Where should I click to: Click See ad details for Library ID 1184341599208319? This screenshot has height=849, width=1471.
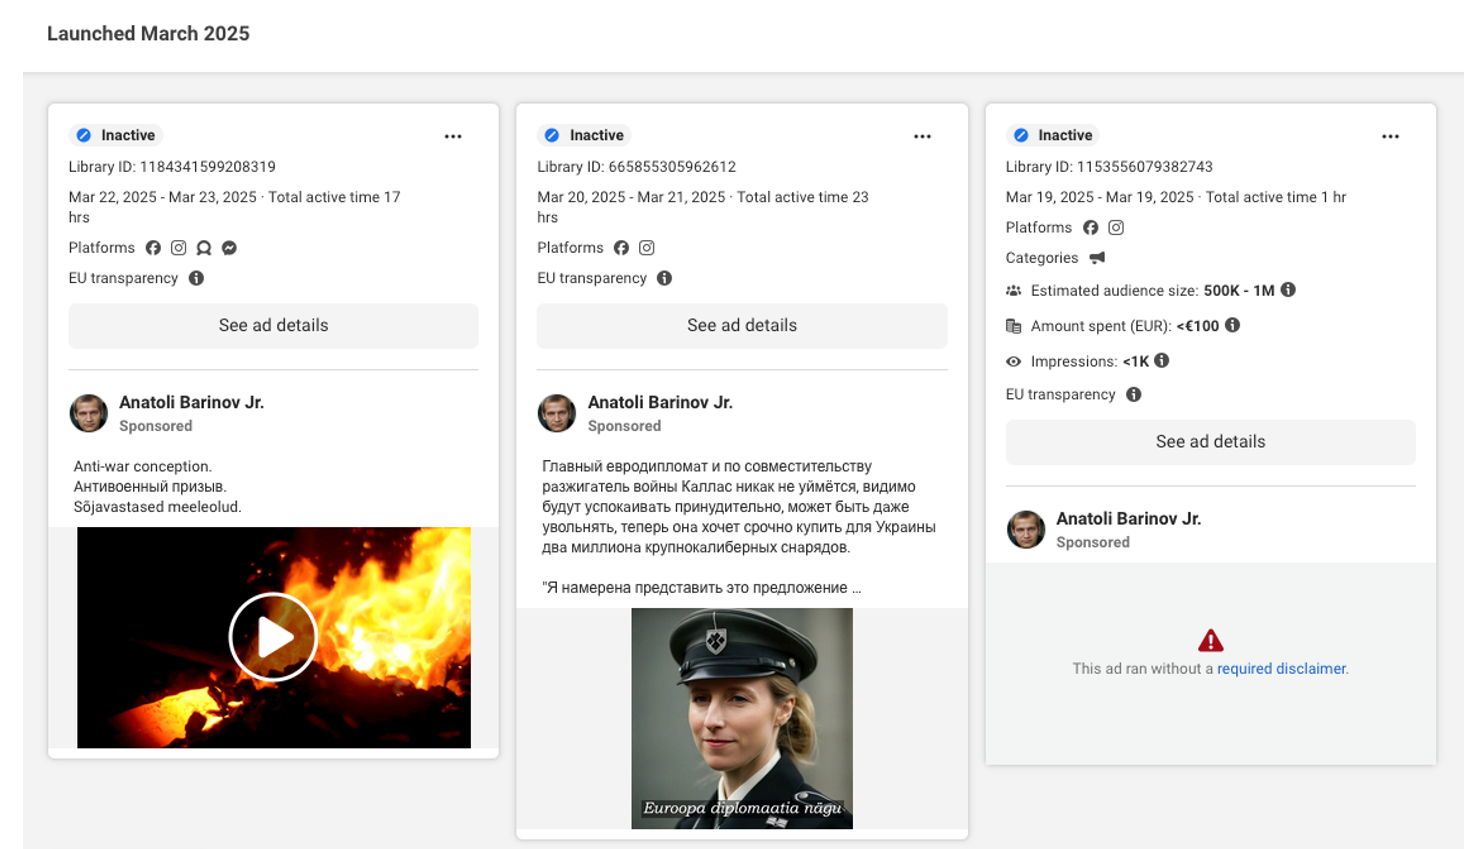tap(273, 326)
